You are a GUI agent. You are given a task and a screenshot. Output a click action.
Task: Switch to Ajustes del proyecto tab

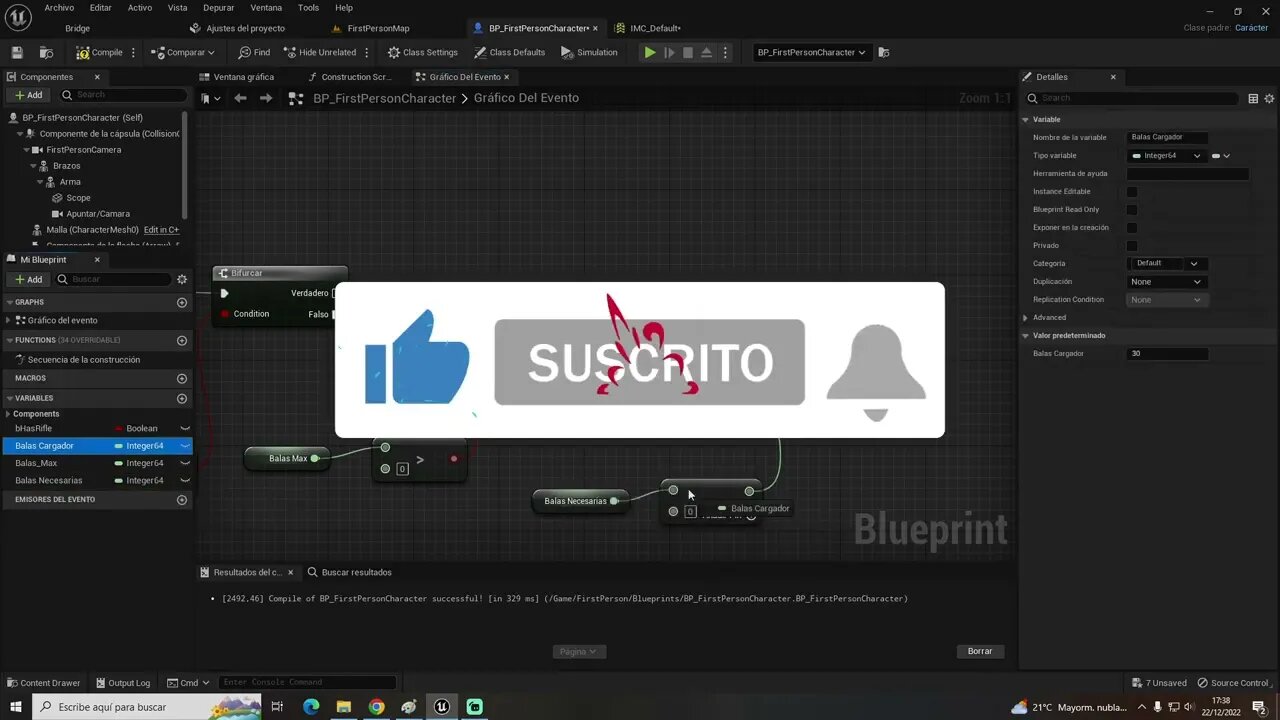pyautogui.click(x=245, y=28)
